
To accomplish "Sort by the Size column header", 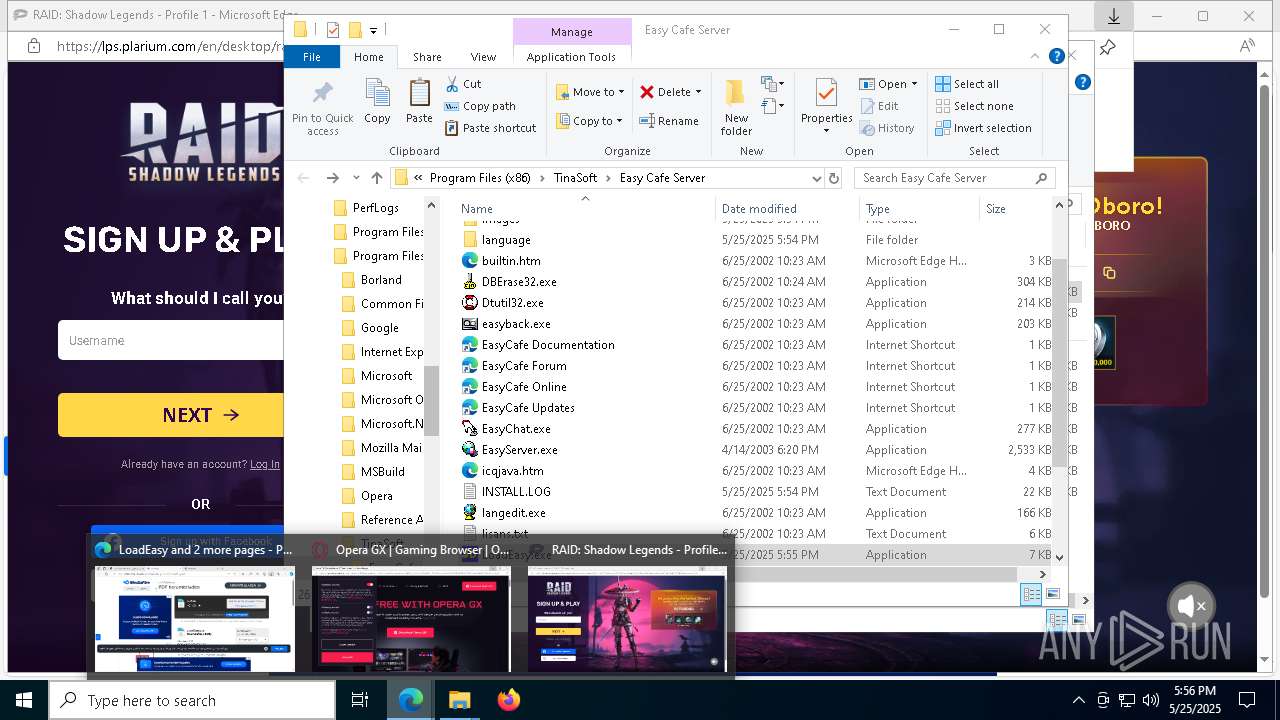I will pyautogui.click(x=996, y=209).
